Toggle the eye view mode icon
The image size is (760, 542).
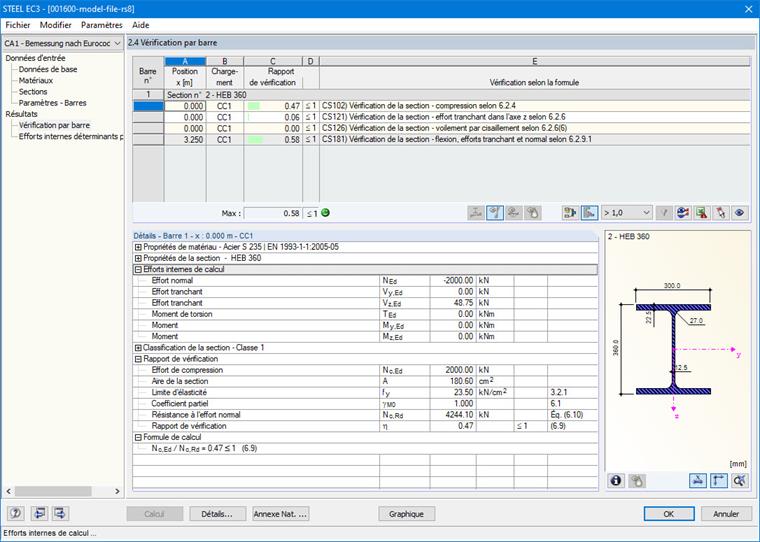(740, 213)
